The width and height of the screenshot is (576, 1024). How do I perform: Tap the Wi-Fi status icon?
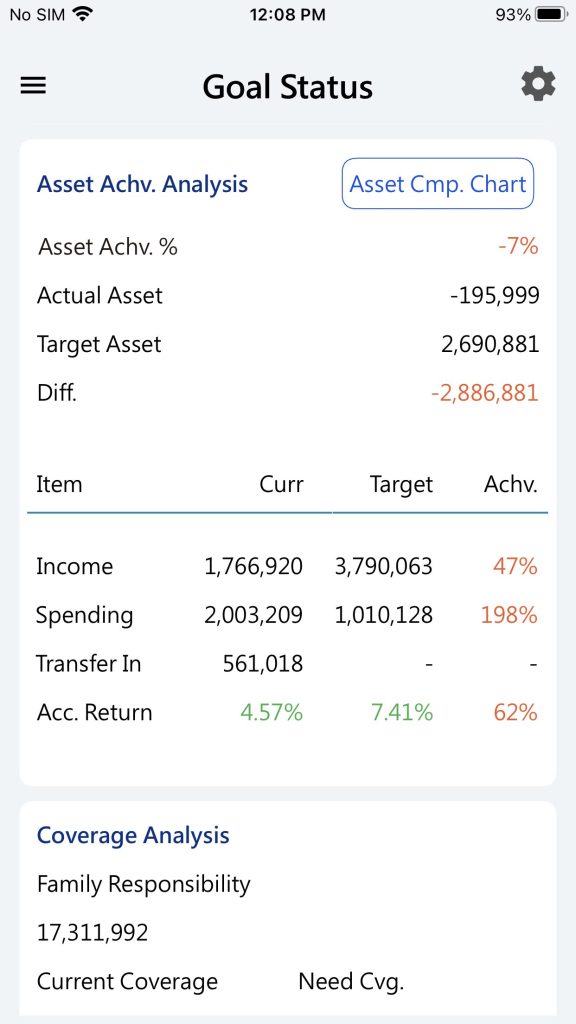click(82, 14)
